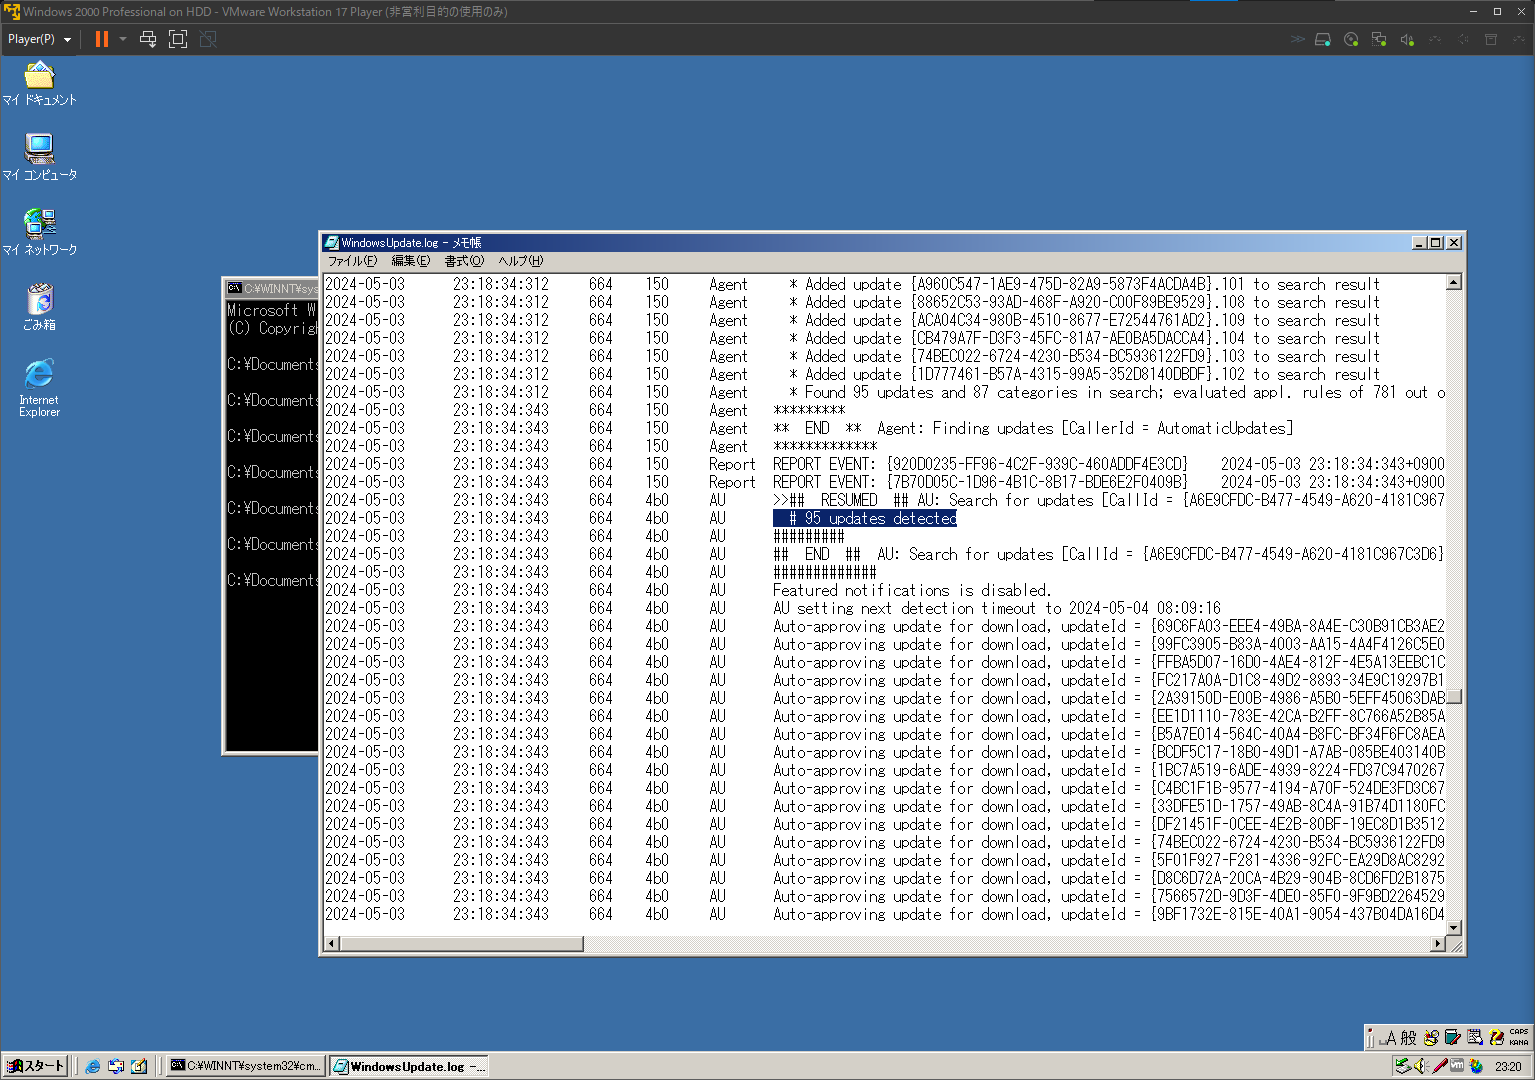Click the sound card device icon
Image resolution: width=1535 pixels, height=1080 pixels.
coord(1407,39)
